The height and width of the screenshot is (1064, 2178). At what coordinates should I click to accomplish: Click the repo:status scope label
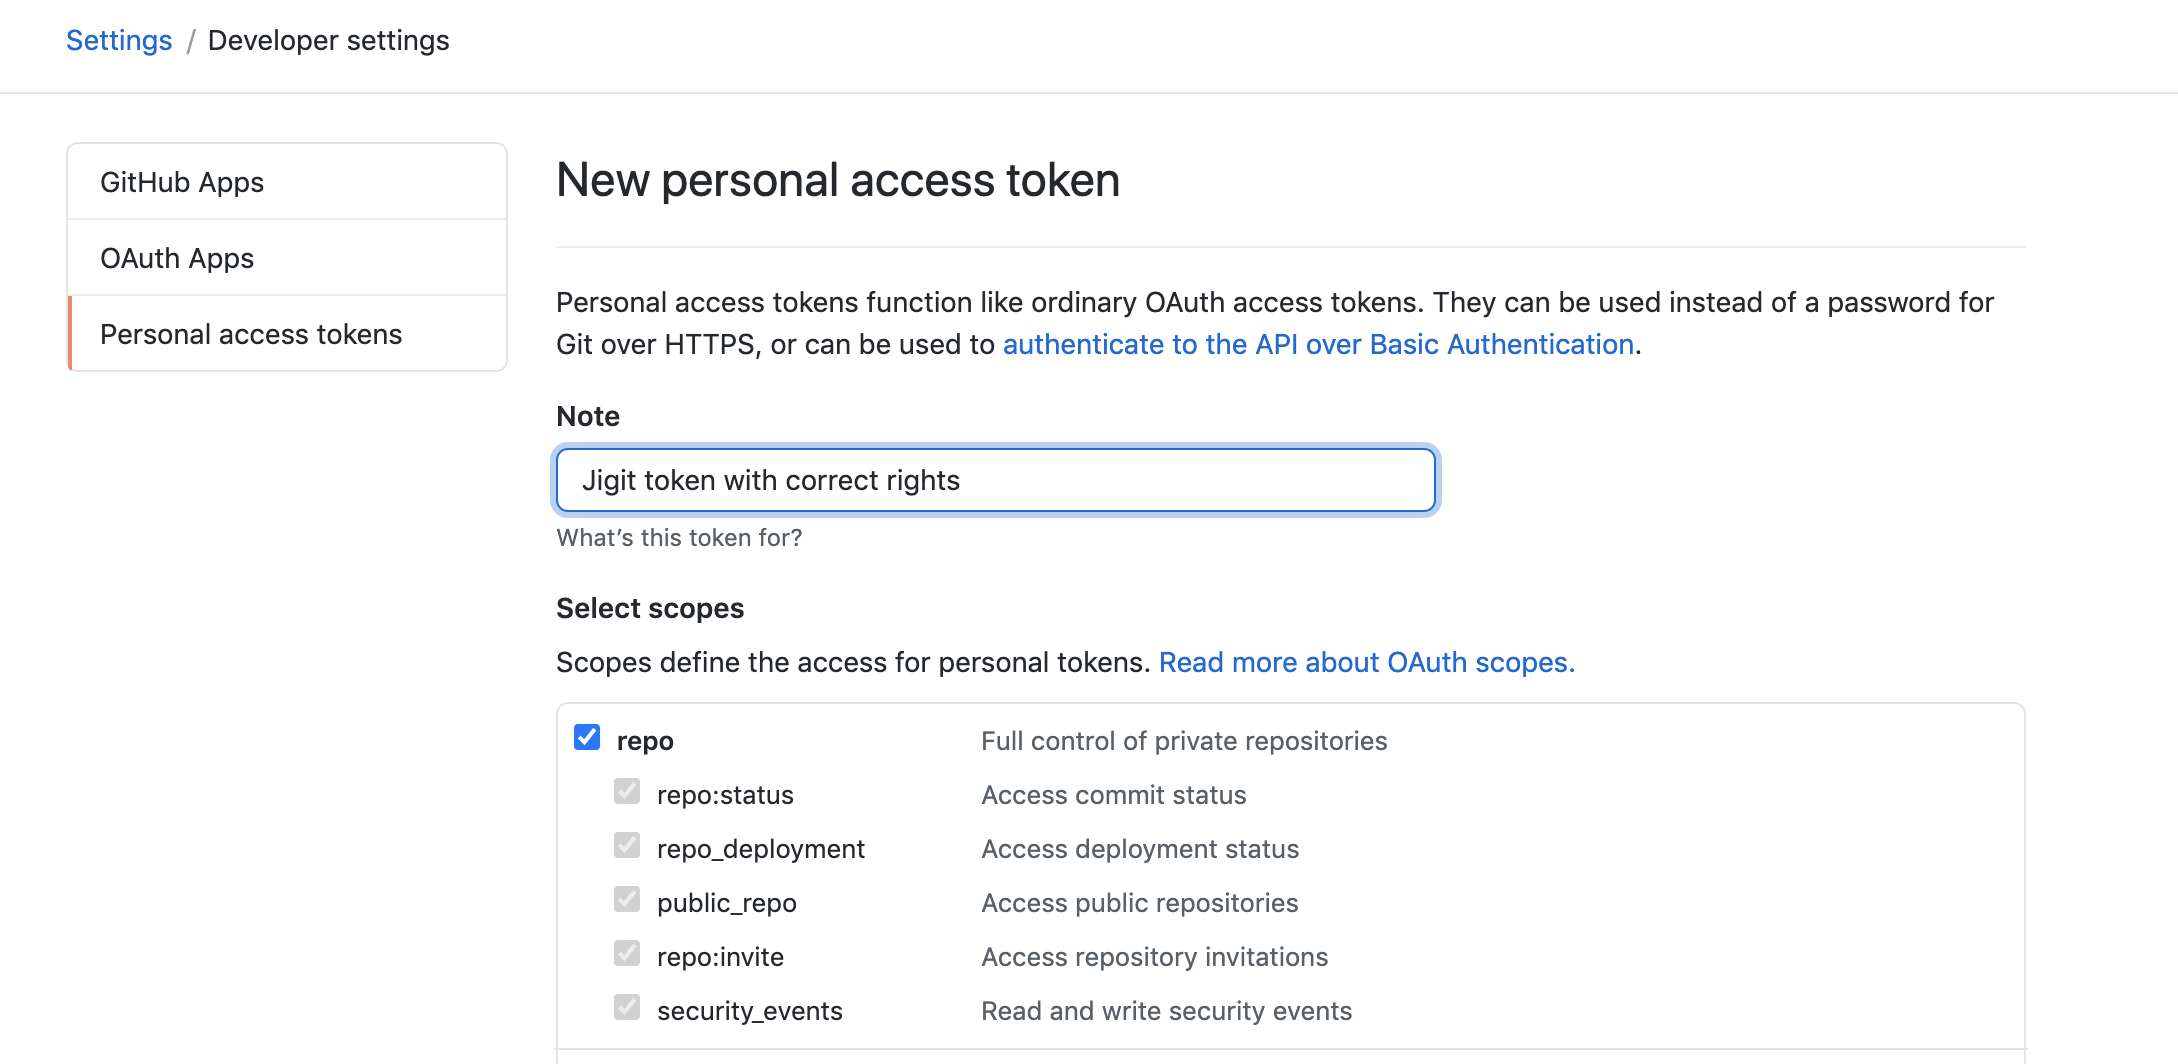(x=725, y=795)
